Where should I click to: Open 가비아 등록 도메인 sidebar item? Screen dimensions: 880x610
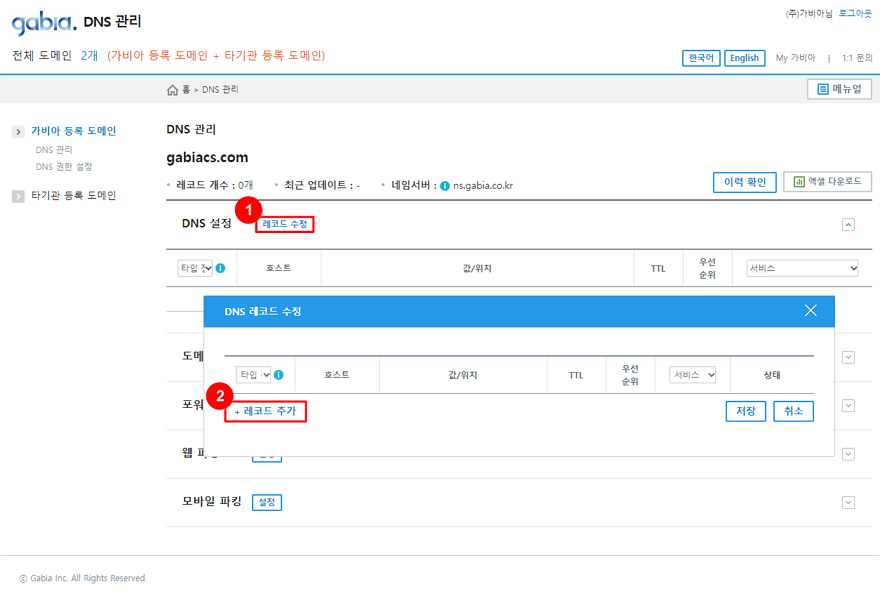pyautogui.click(x=74, y=131)
